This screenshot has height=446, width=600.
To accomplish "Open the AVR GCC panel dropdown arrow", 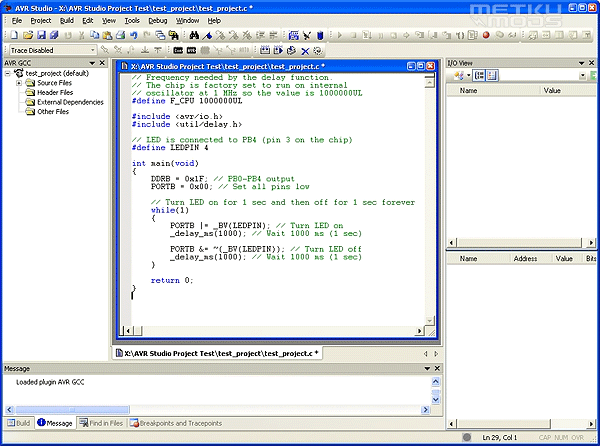I will tap(92, 63).
